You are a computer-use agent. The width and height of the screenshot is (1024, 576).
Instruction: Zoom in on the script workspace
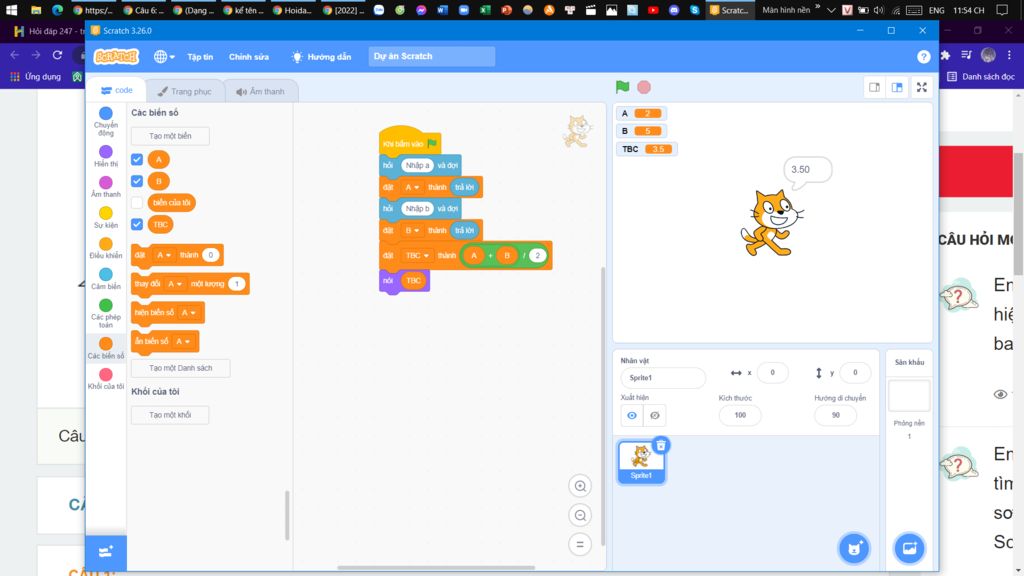click(580, 486)
